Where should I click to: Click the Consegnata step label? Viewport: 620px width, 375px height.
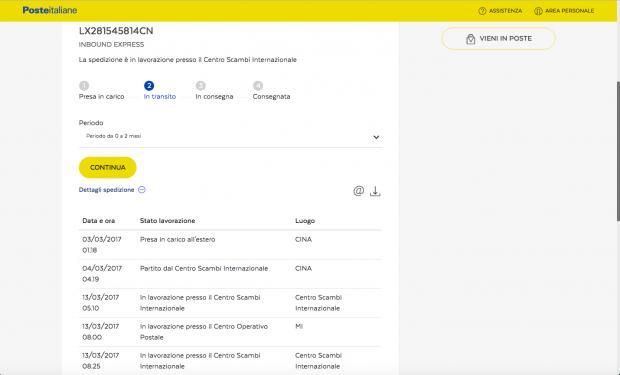tap(271, 97)
